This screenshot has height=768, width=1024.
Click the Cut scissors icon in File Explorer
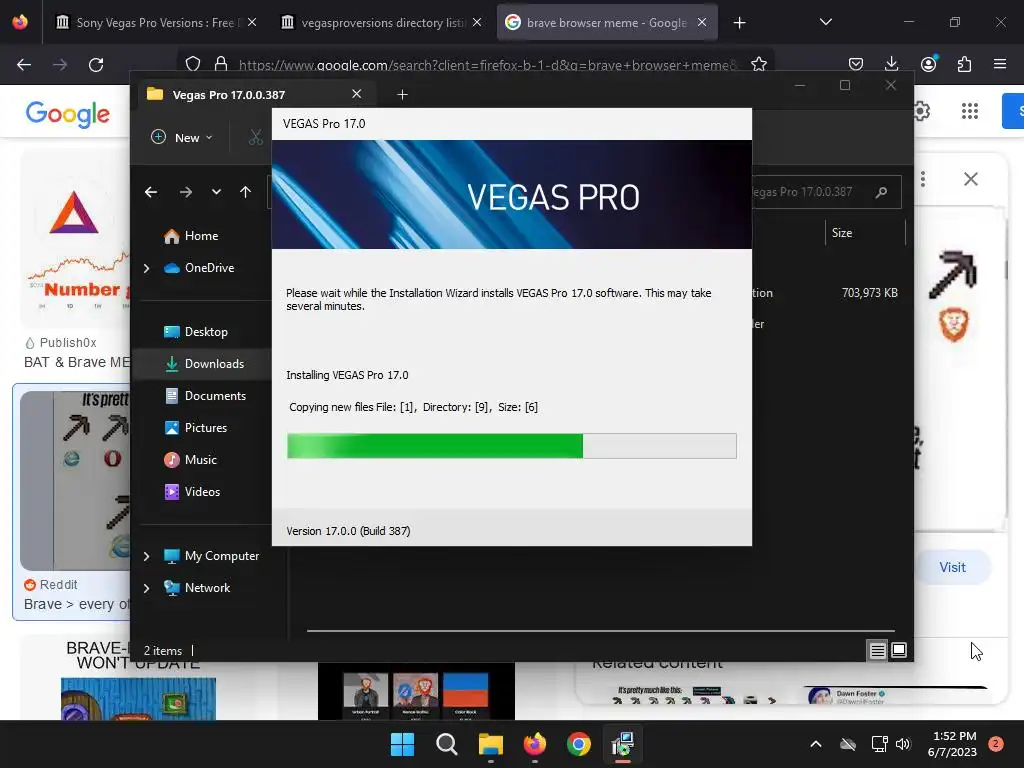(255, 138)
